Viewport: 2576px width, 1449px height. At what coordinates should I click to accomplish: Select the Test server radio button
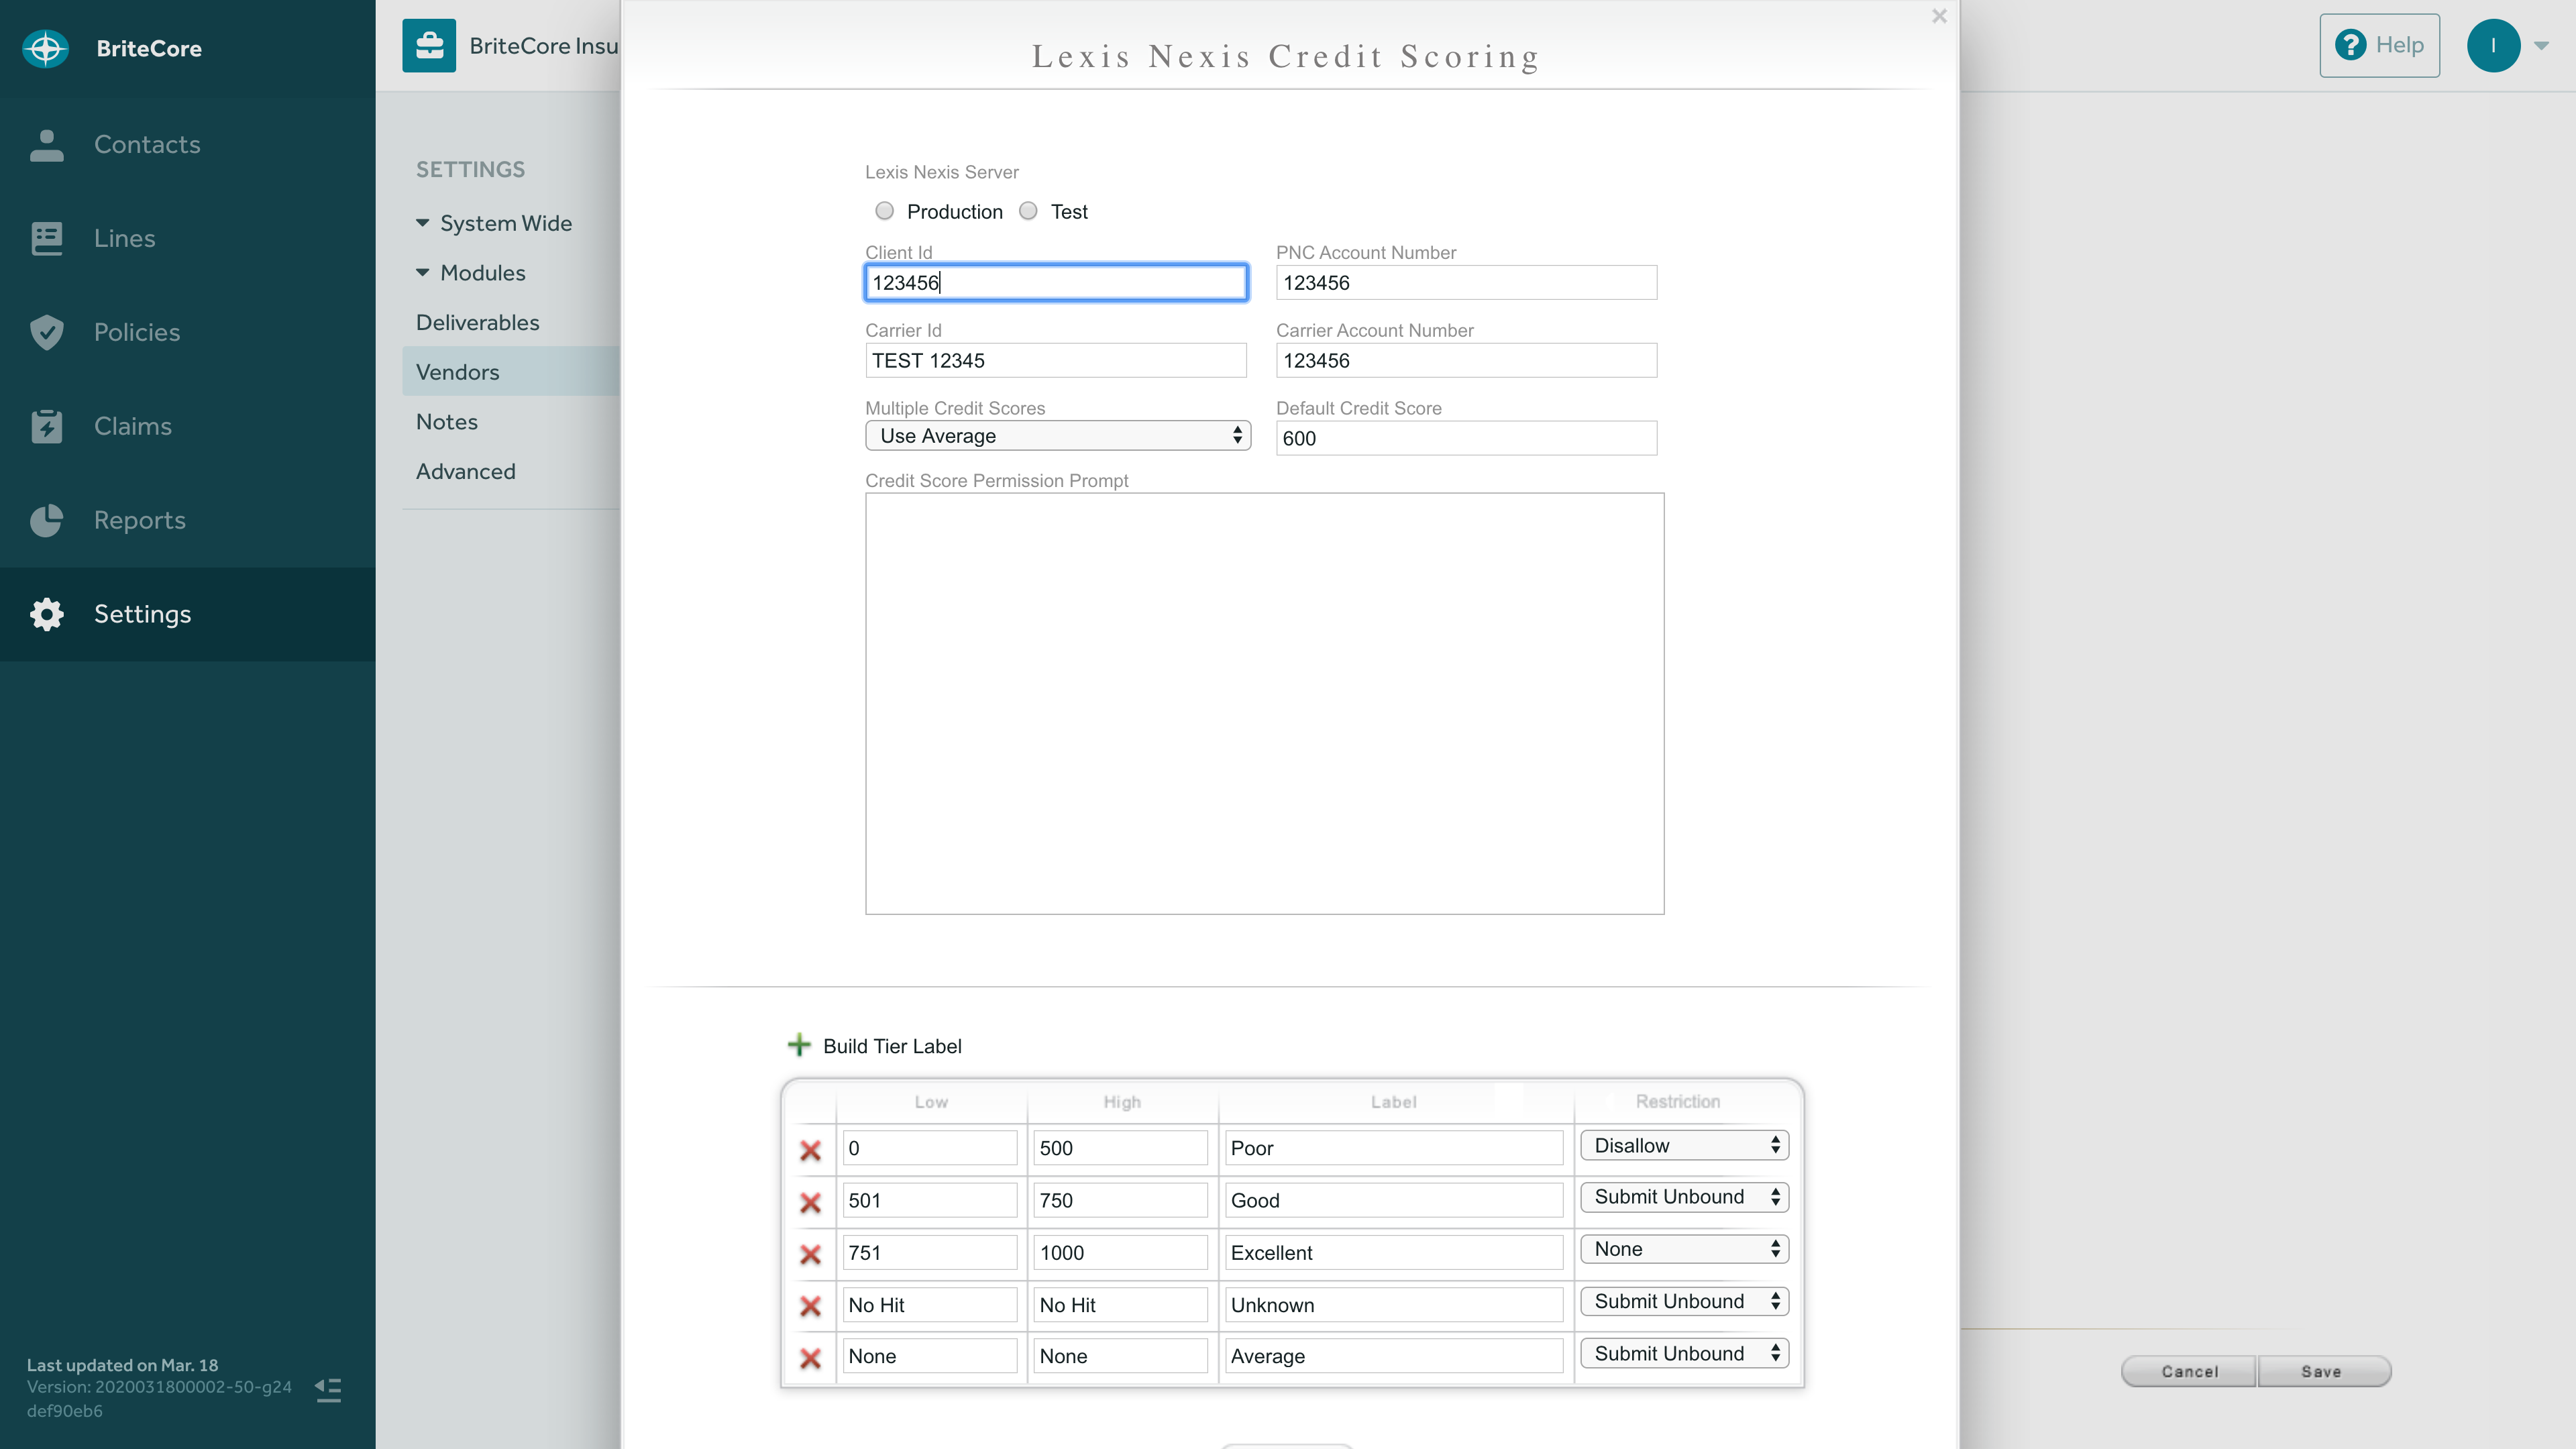coord(1028,211)
